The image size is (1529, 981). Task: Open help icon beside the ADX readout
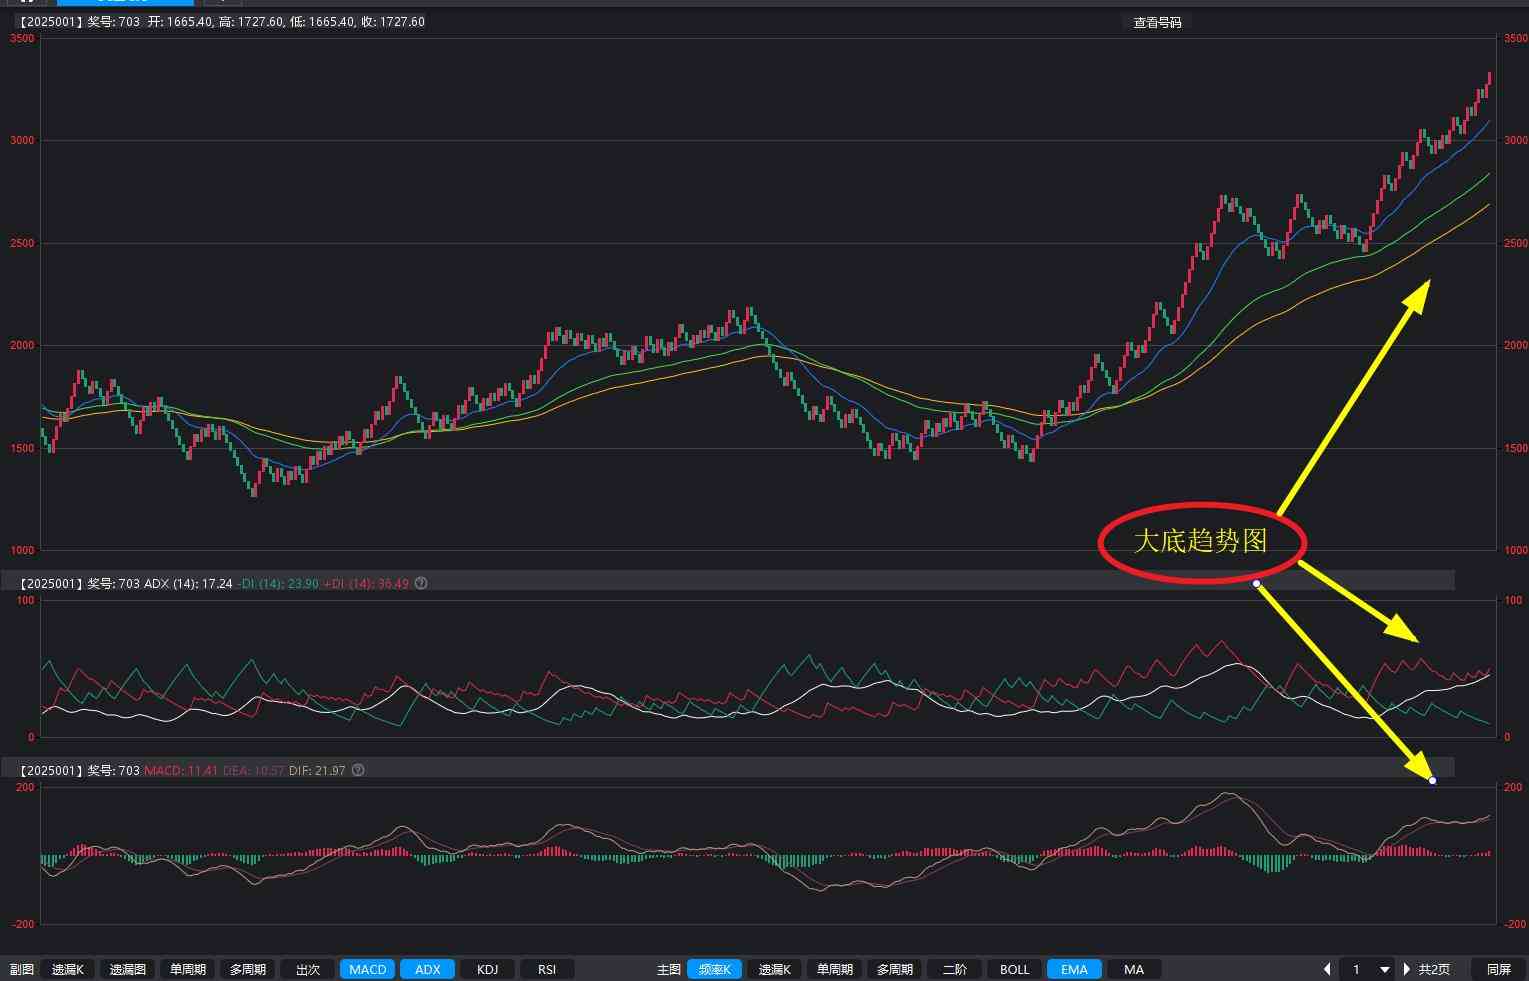tap(421, 583)
